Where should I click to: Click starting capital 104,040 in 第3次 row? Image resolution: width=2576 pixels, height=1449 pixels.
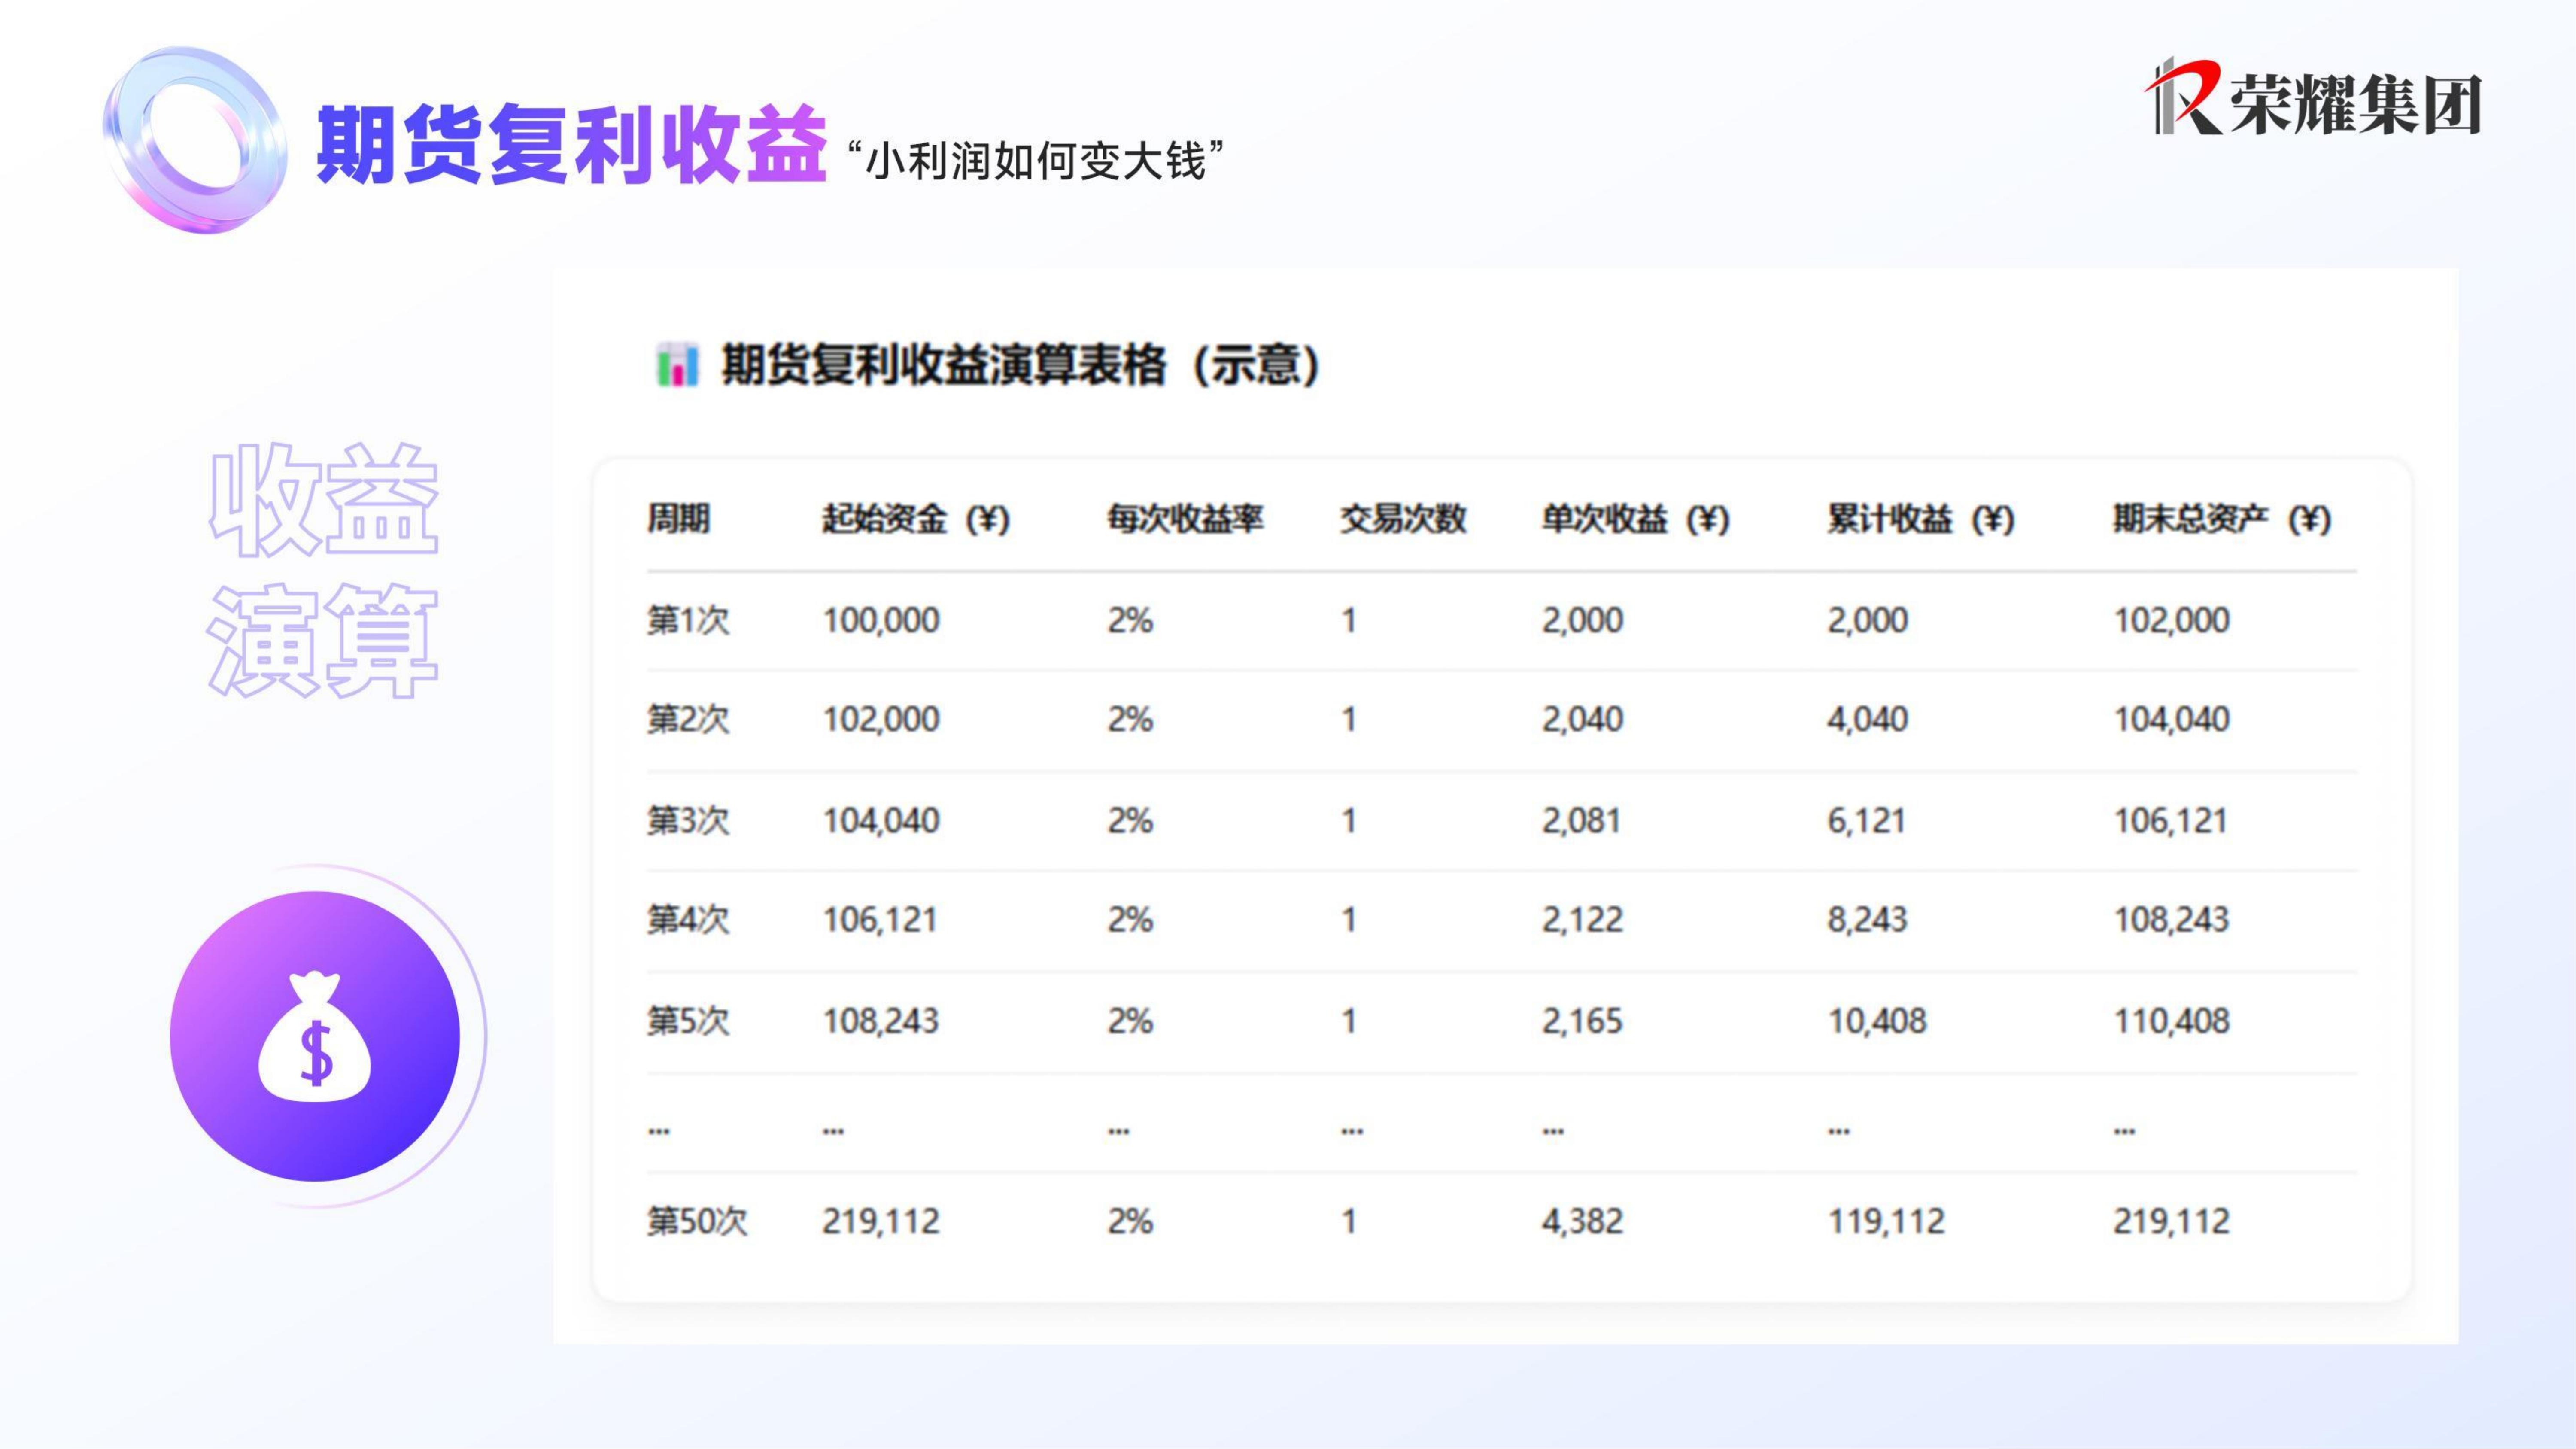[x=881, y=821]
